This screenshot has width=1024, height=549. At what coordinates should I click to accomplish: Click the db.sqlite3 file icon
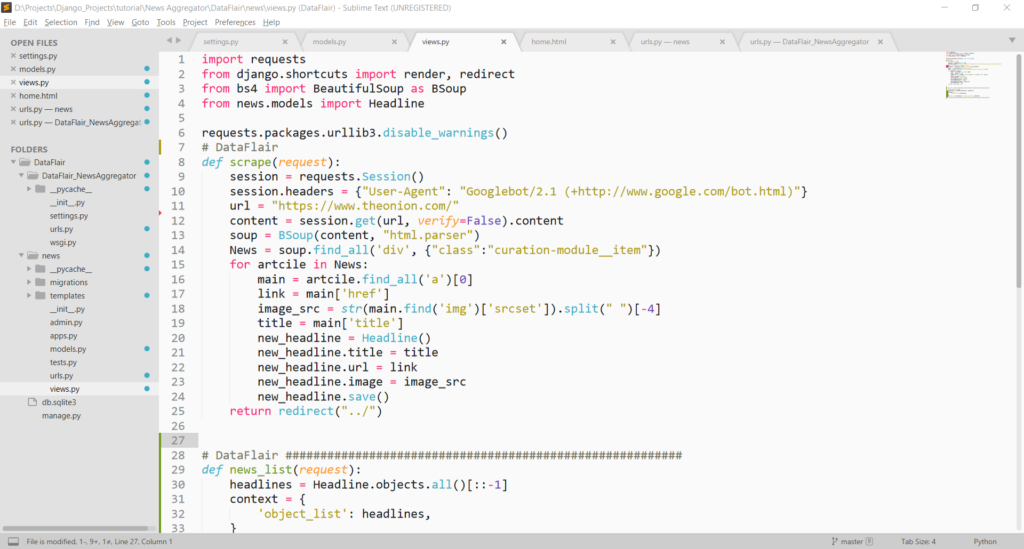click(32, 402)
